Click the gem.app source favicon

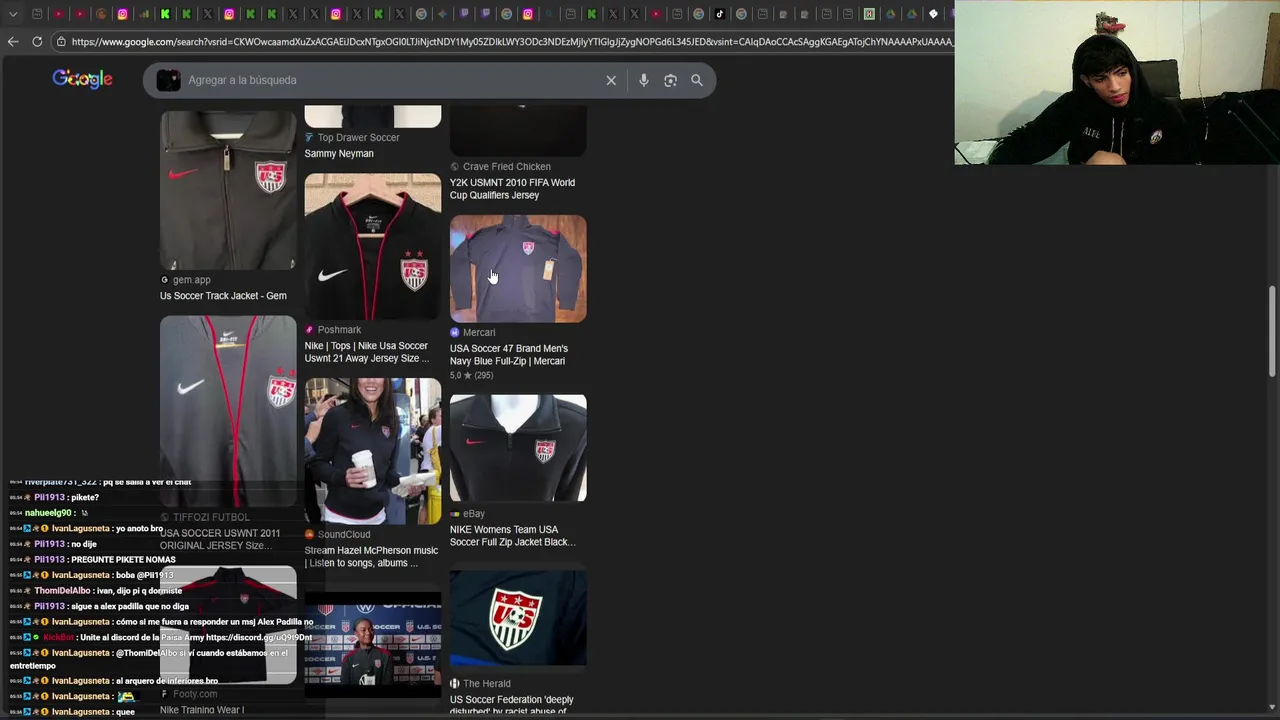click(165, 280)
